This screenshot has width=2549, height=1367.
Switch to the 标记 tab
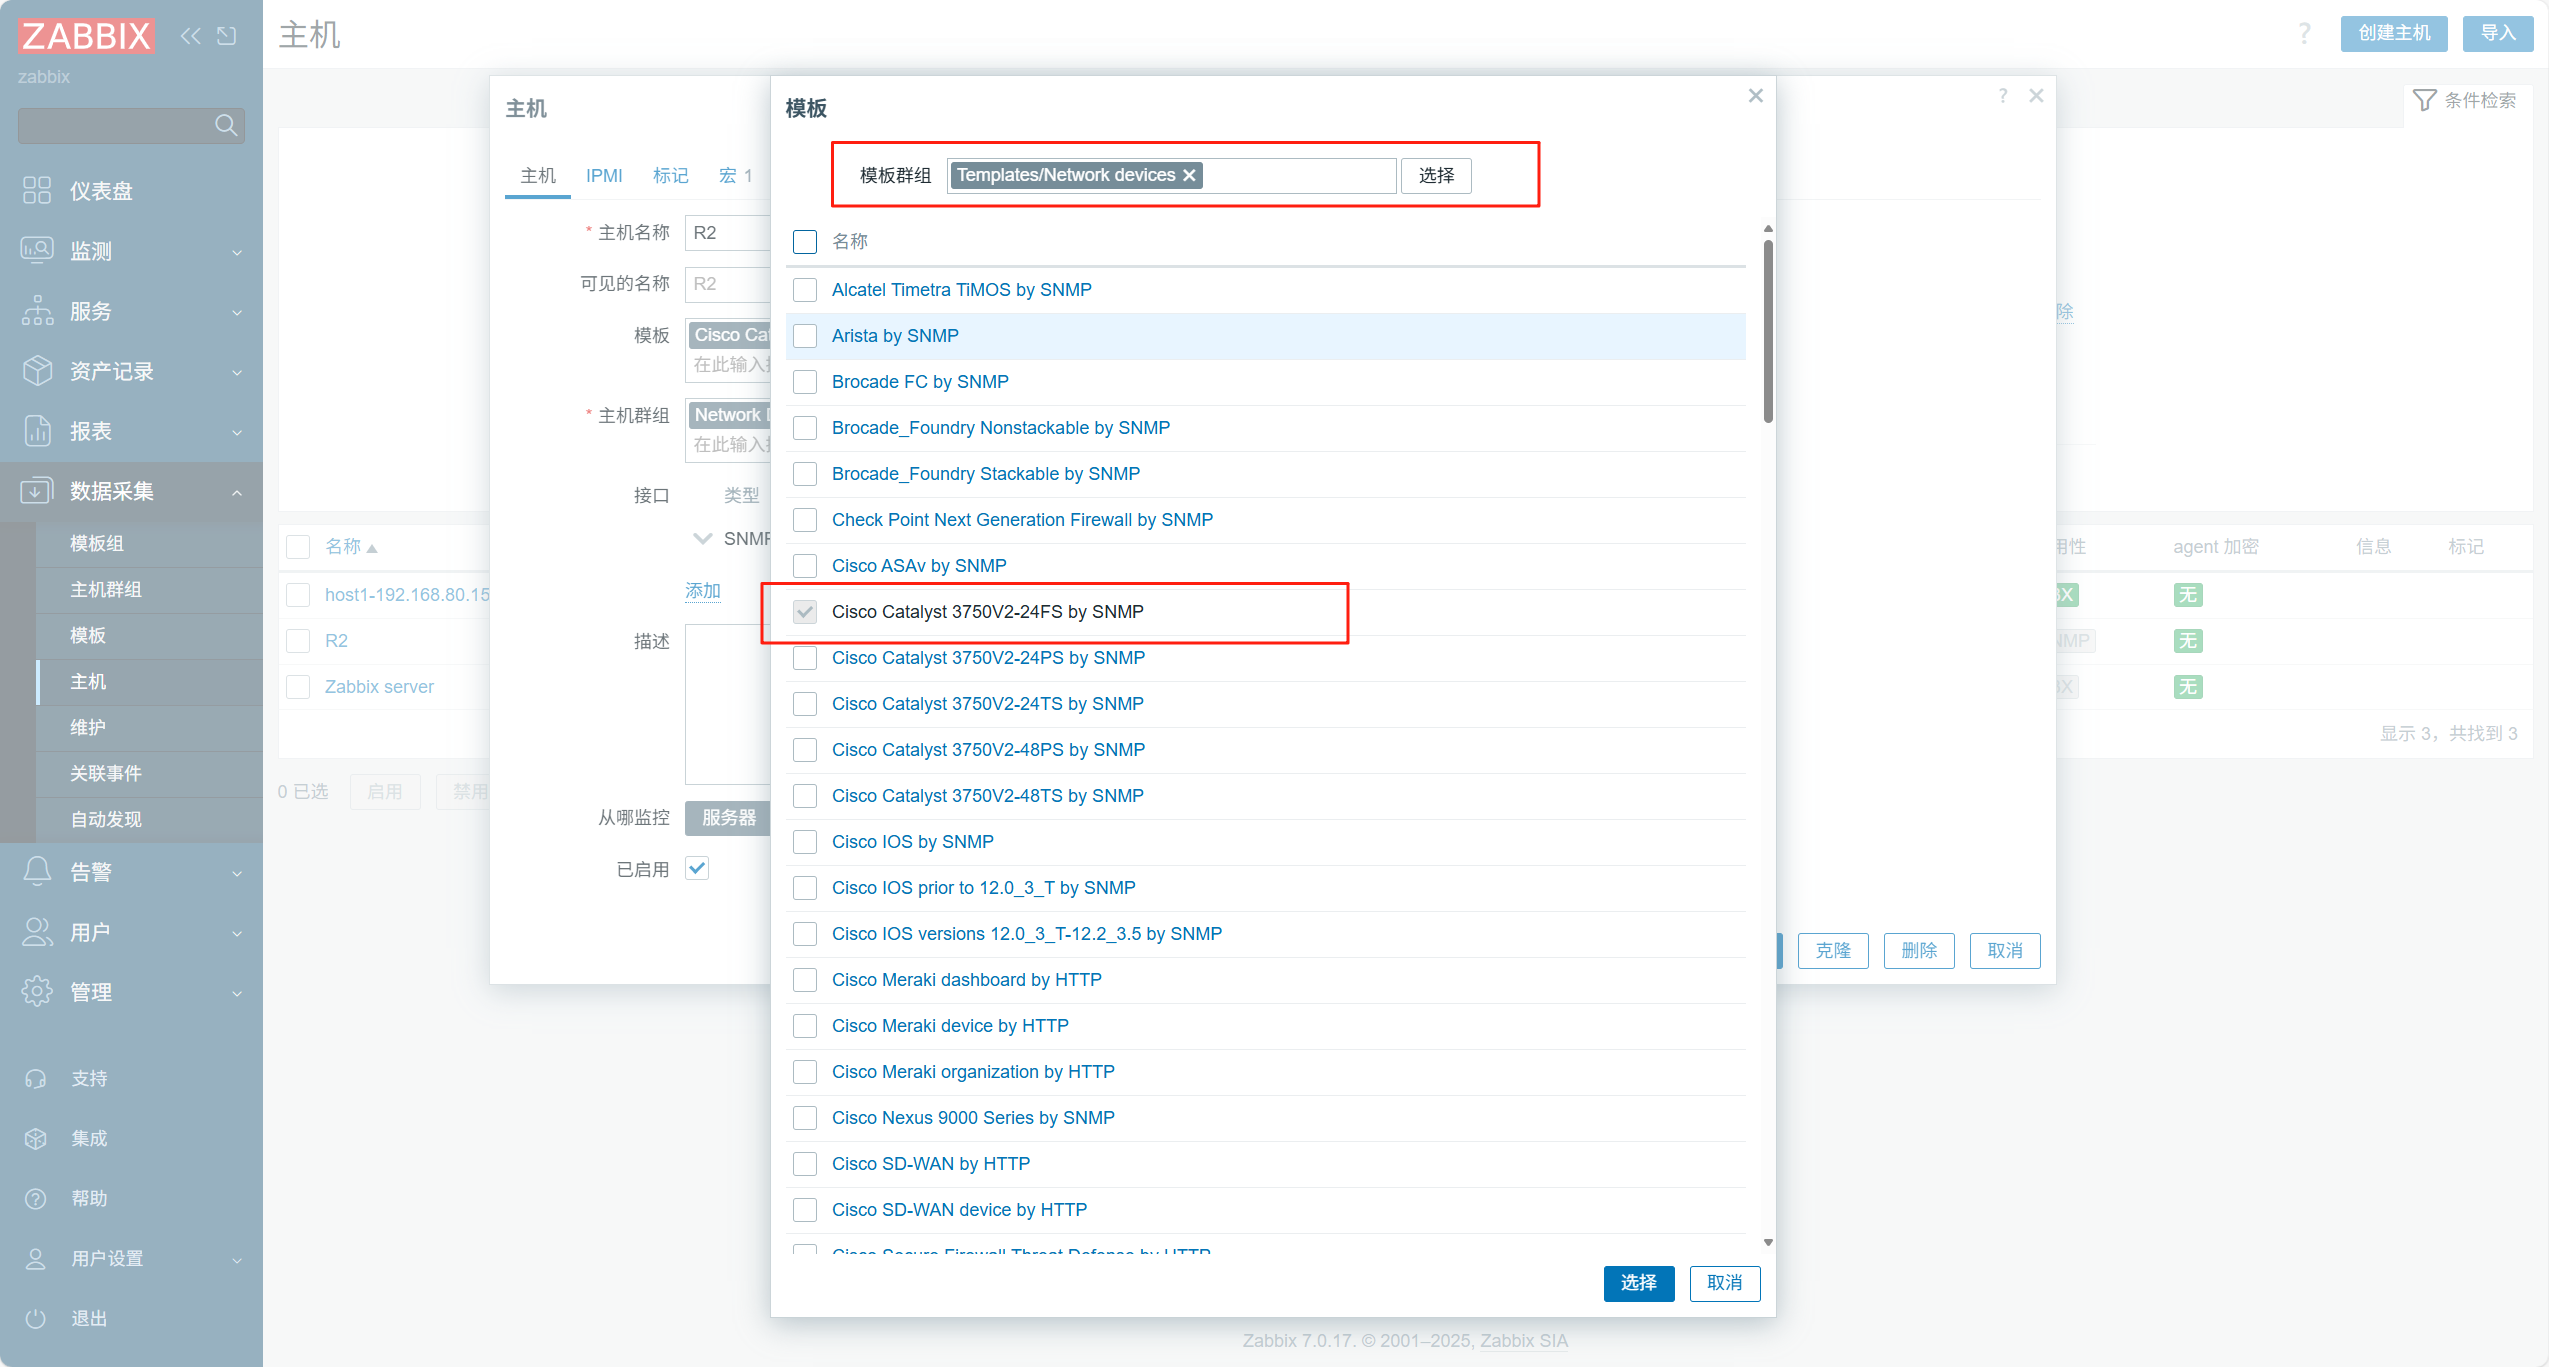click(670, 176)
